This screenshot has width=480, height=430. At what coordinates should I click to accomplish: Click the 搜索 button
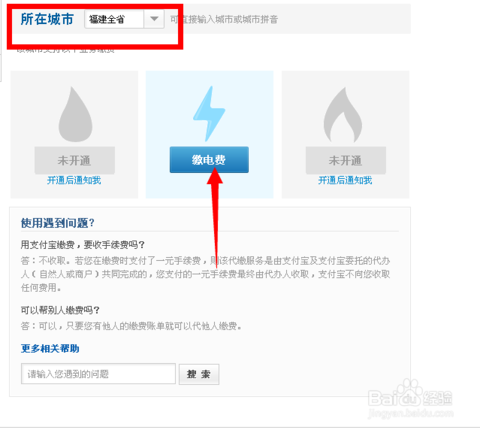click(199, 374)
